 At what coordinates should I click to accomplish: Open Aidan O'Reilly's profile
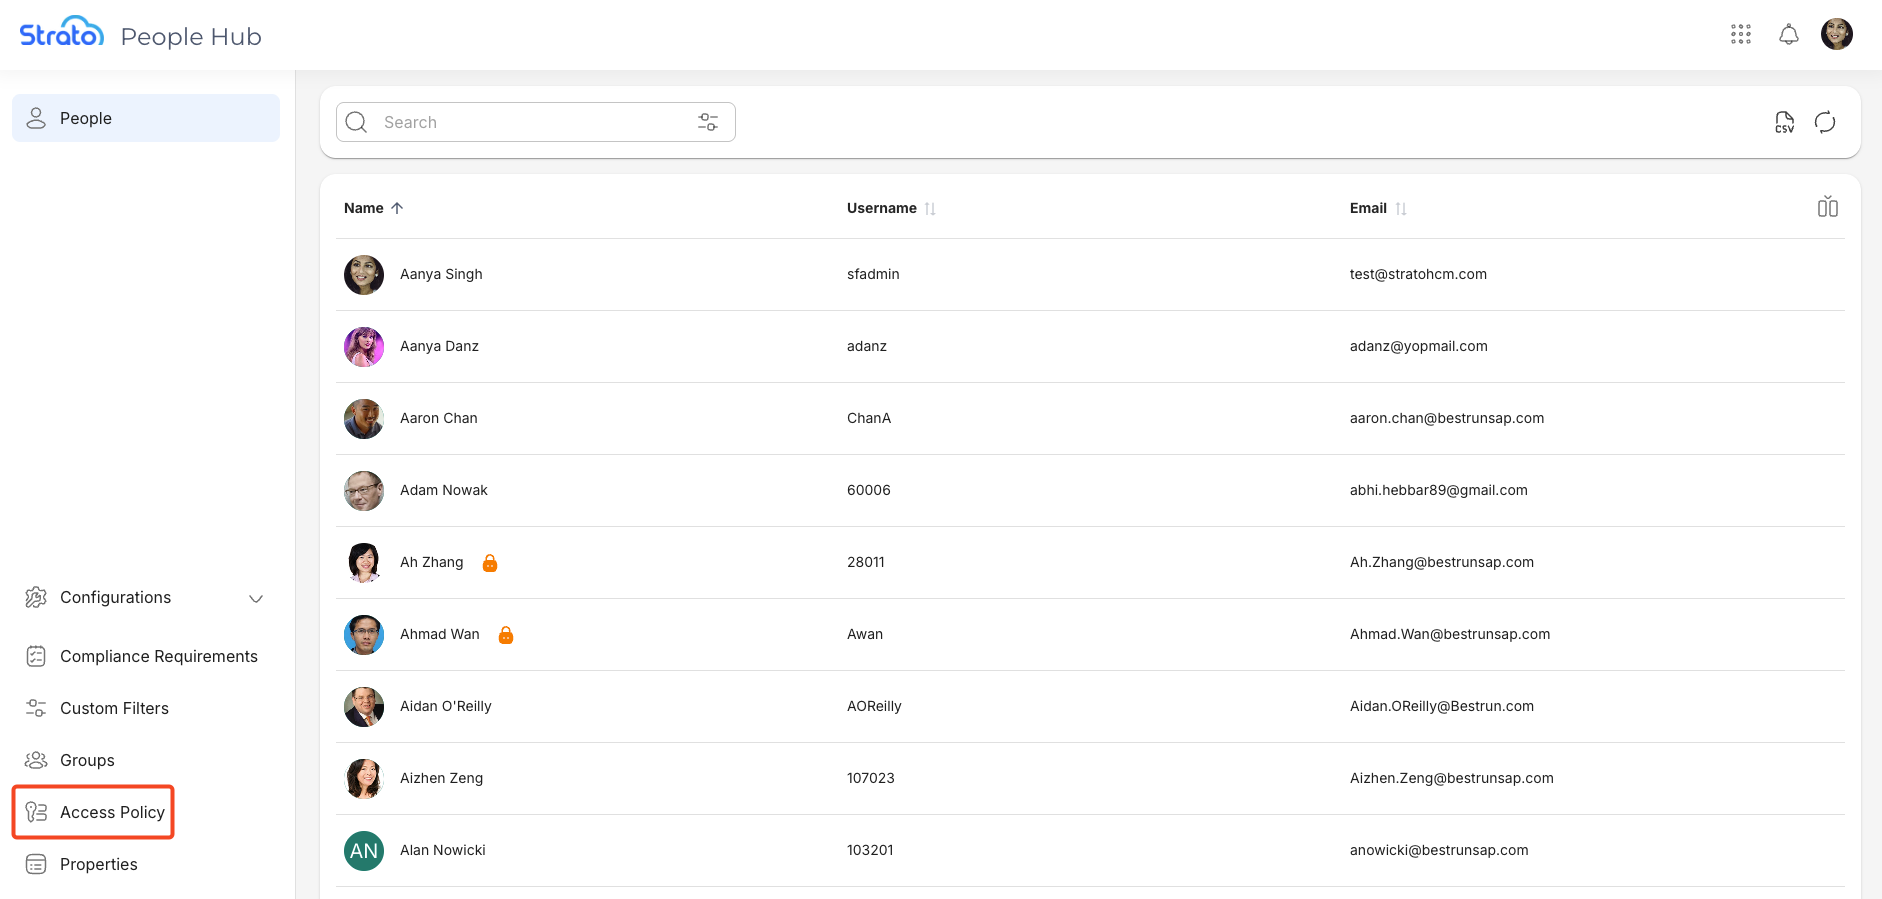(445, 706)
